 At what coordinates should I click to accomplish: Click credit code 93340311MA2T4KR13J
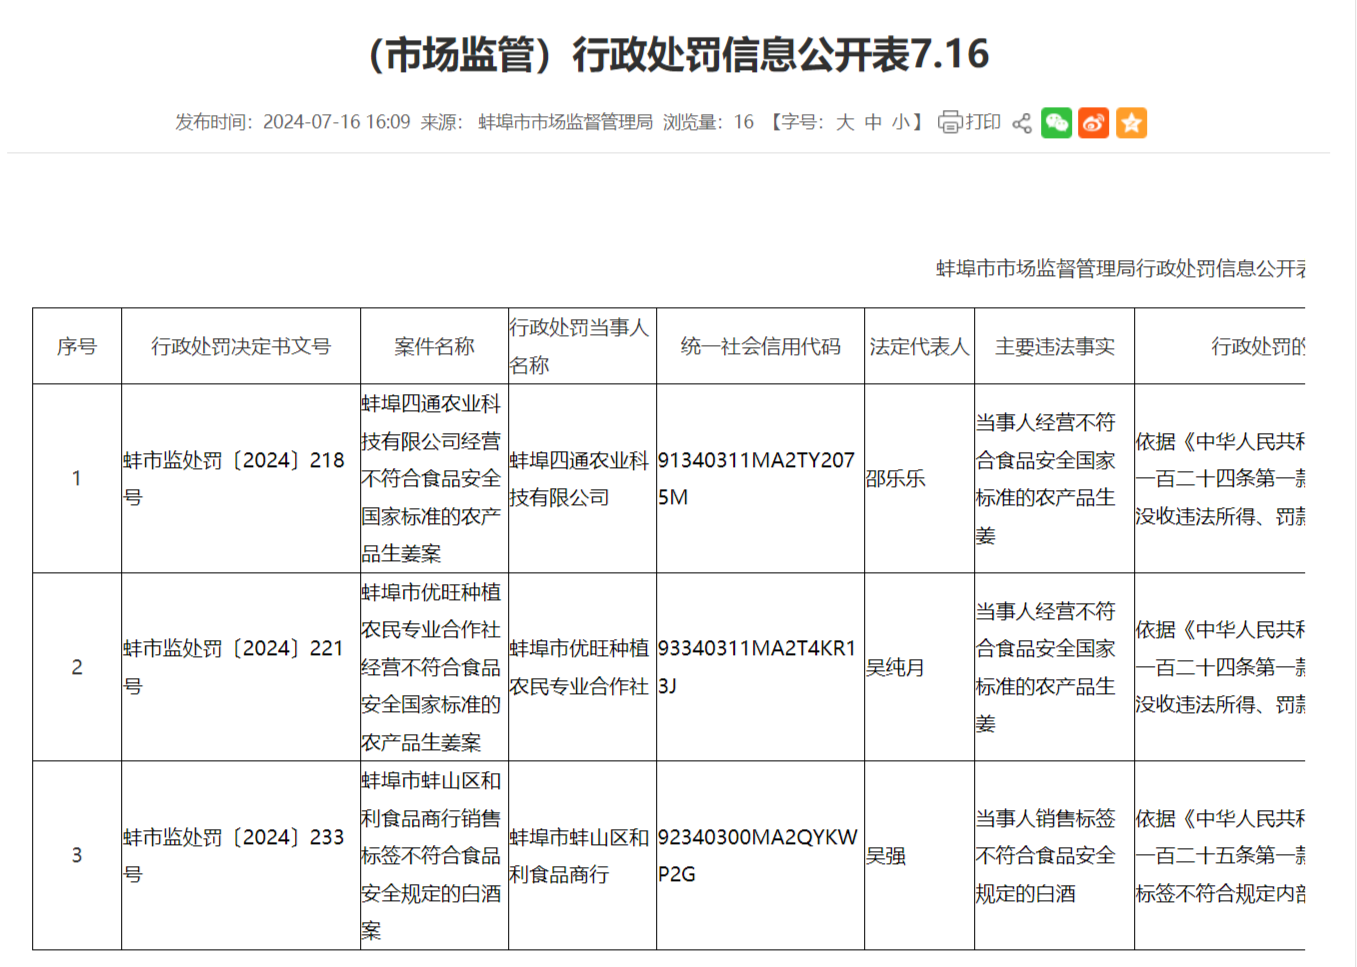(757, 667)
